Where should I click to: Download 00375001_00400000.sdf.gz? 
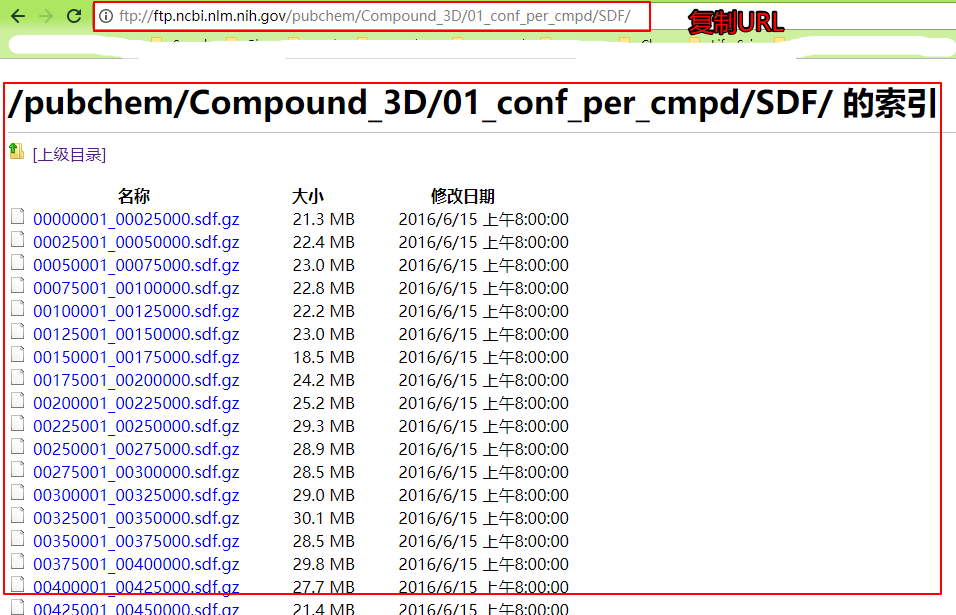coord(136,564)
